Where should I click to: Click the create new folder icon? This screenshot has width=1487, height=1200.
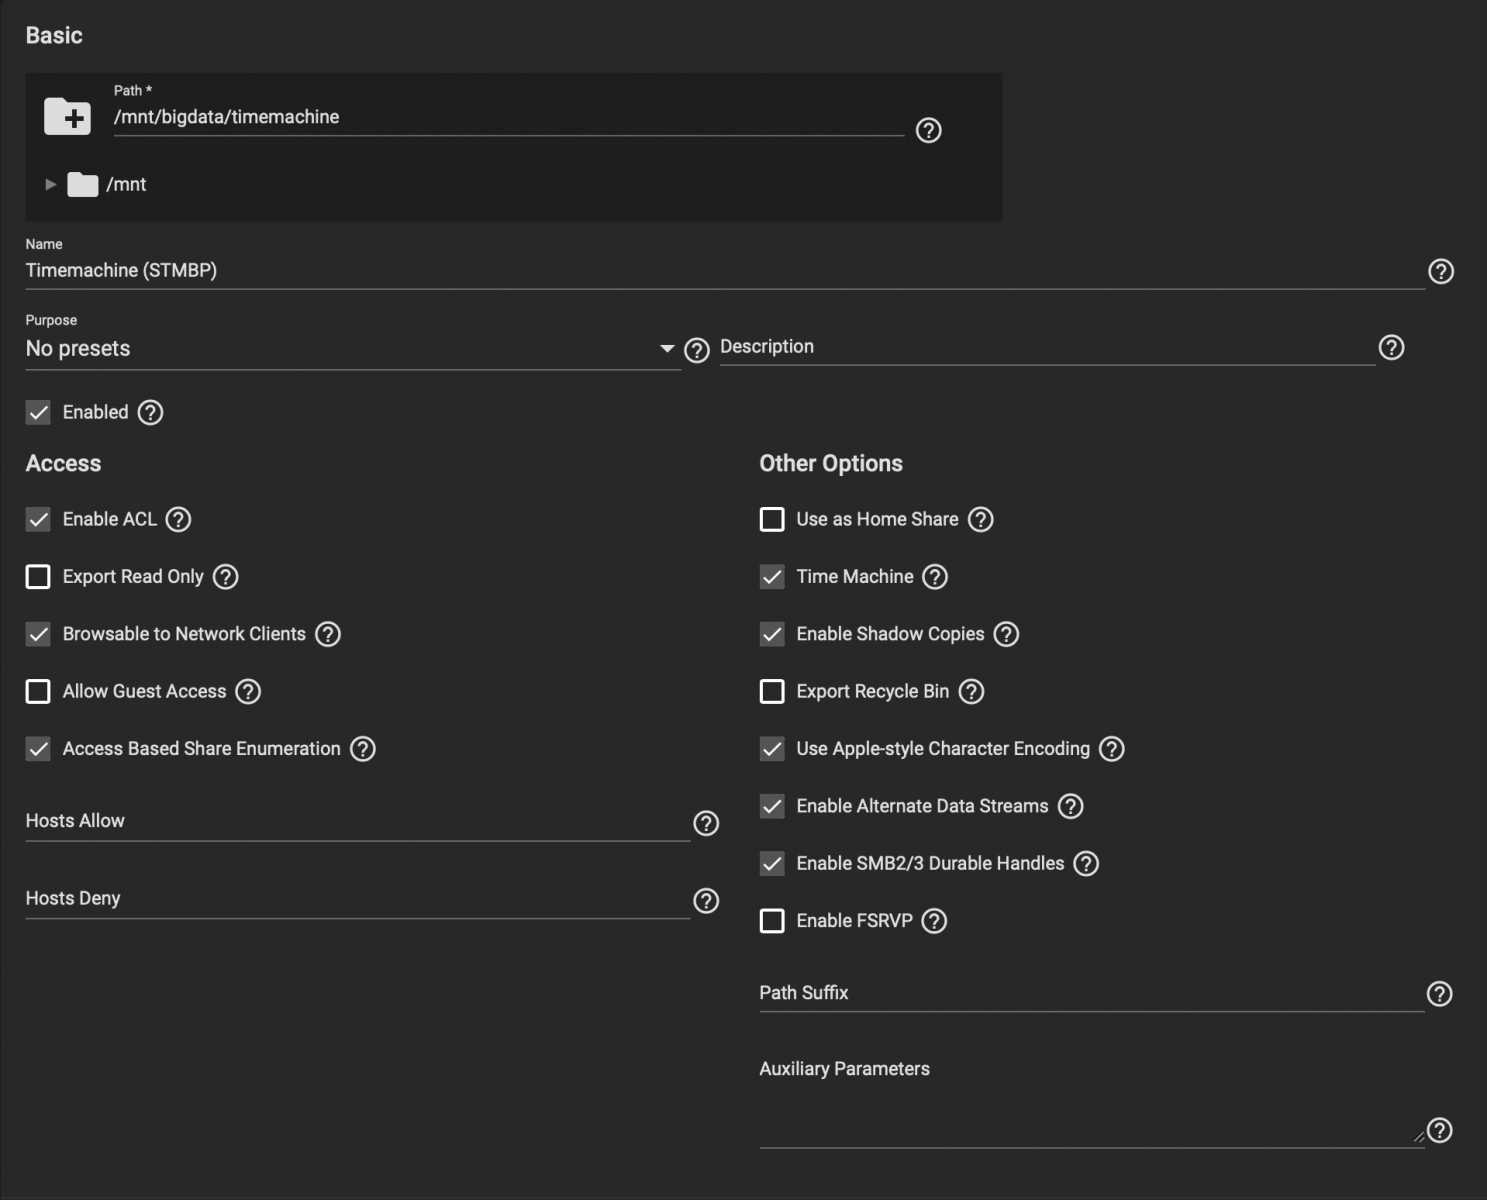[67, 117]
